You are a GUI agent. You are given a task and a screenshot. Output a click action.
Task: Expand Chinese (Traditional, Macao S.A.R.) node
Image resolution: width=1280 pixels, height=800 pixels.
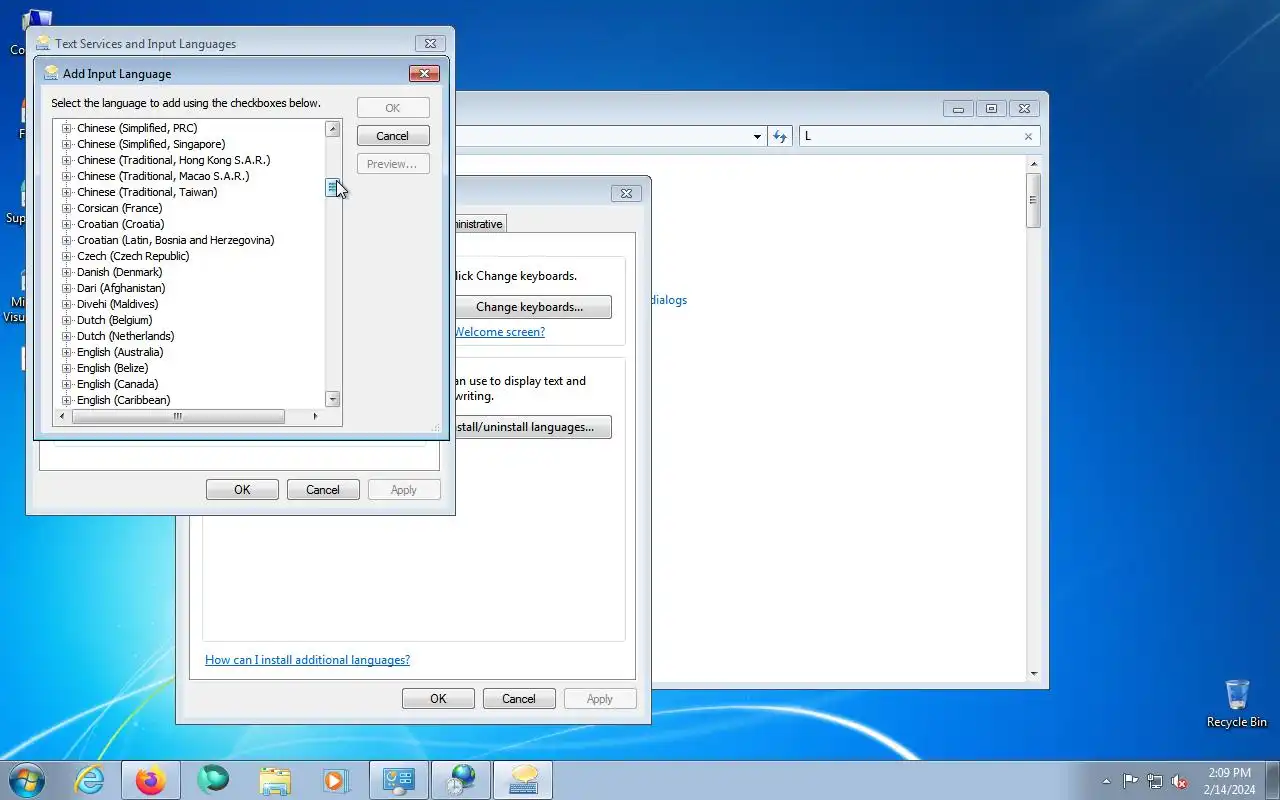pos(67,176)
